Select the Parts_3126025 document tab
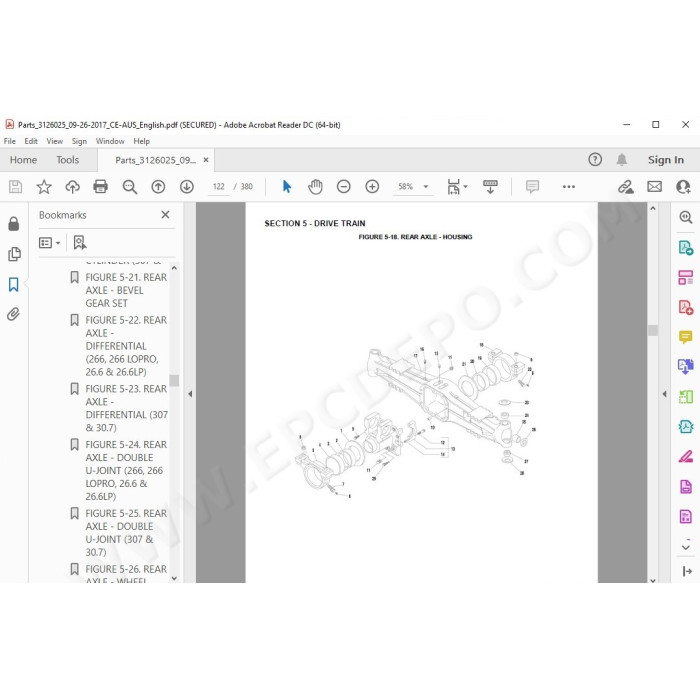This screenshot has width=700, height=700. pos(155,160)
